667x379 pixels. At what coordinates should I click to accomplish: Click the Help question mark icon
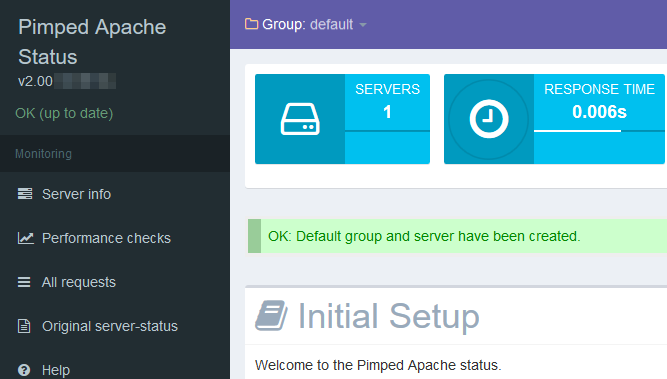tap(24, 370)
